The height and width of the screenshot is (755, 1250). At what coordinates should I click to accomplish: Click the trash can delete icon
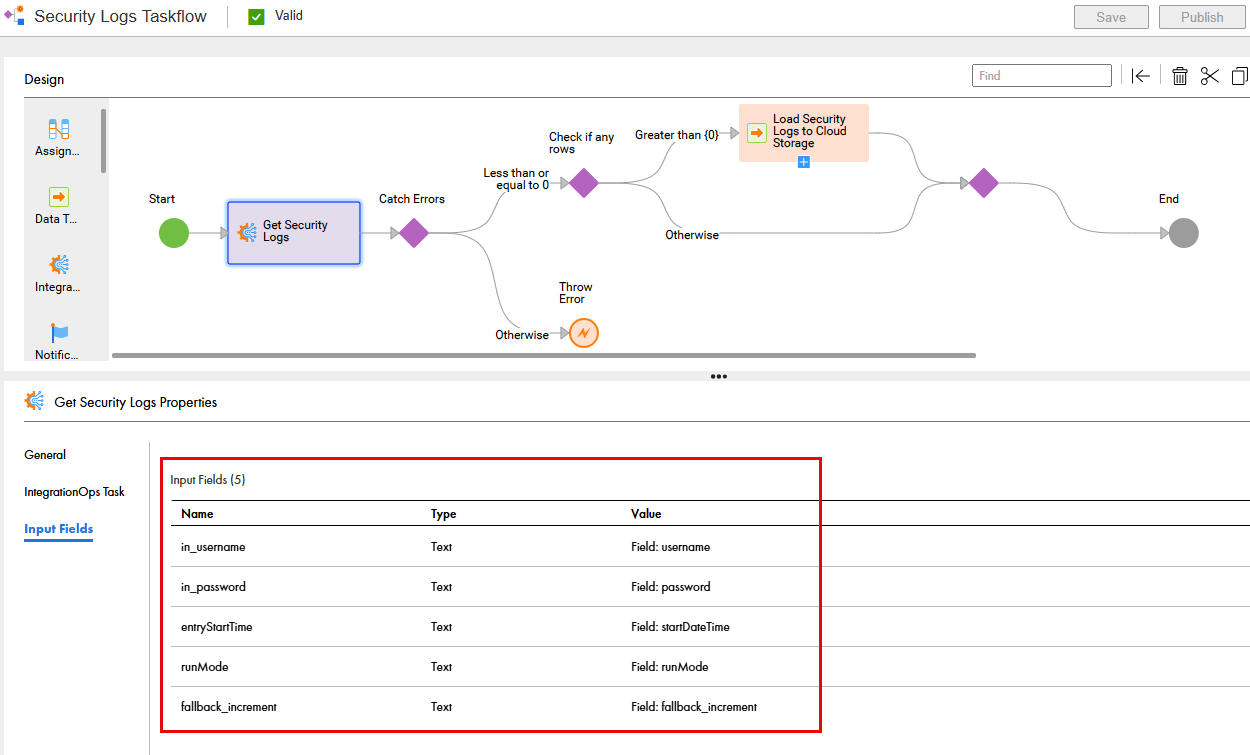(x=1180, y=76)
